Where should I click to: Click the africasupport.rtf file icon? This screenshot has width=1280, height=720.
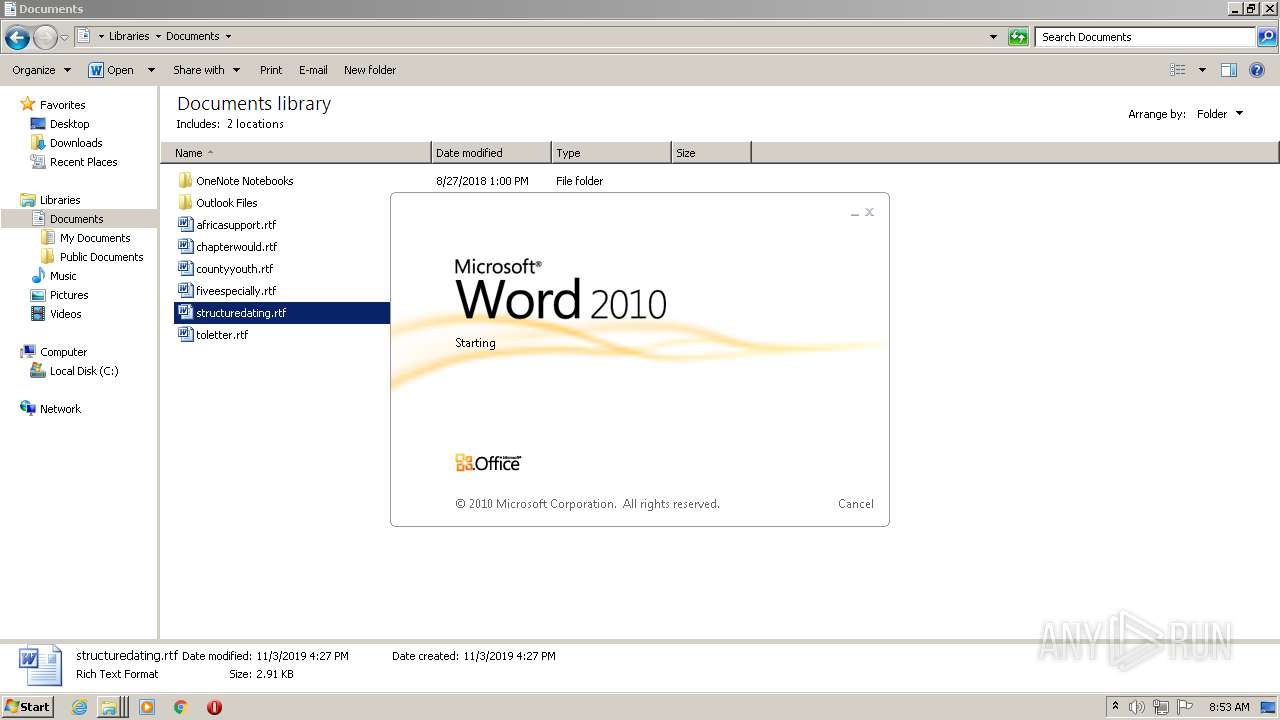[185, 225]
